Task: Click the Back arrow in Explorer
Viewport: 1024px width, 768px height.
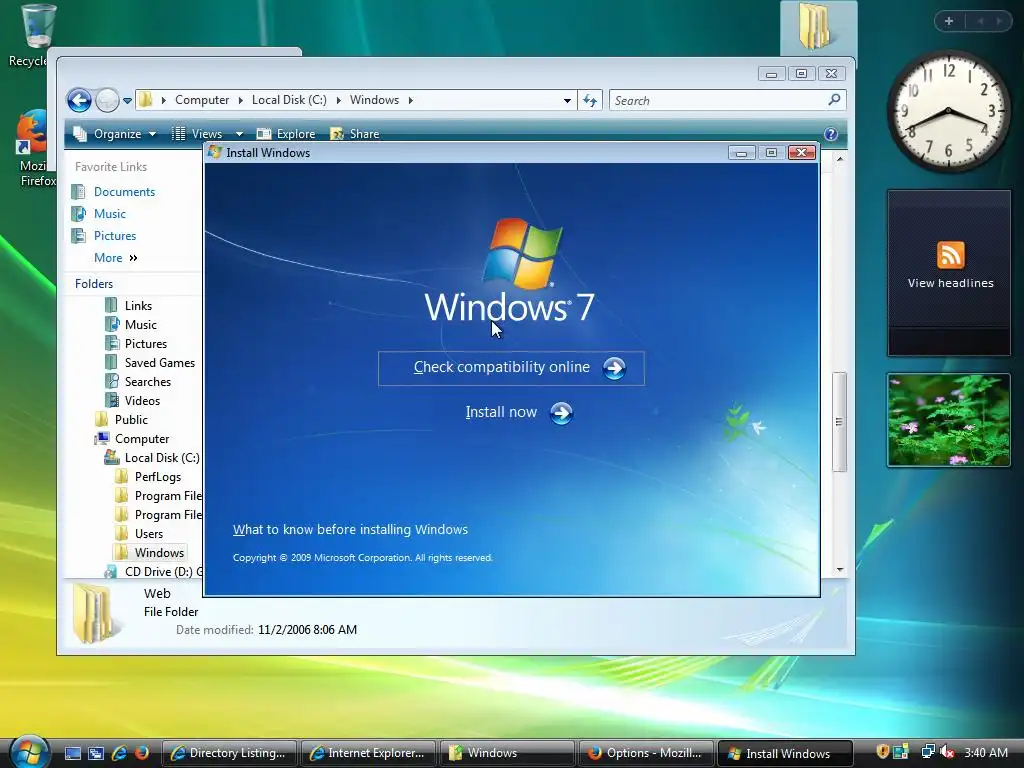Action: coord(79,101)
